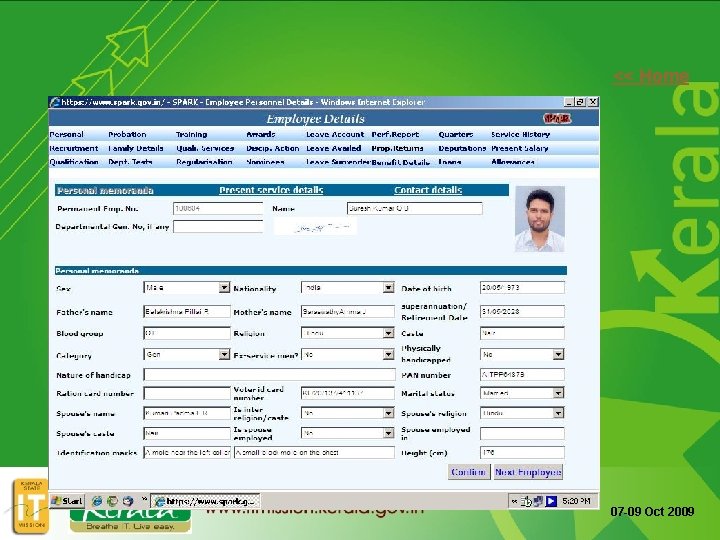Click the Retirement Date field

522,311
